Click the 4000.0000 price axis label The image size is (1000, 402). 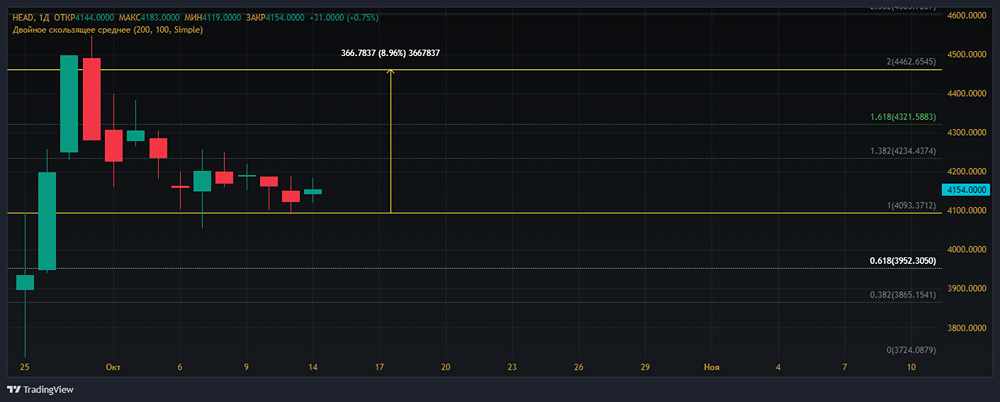(x=968, y=250)
